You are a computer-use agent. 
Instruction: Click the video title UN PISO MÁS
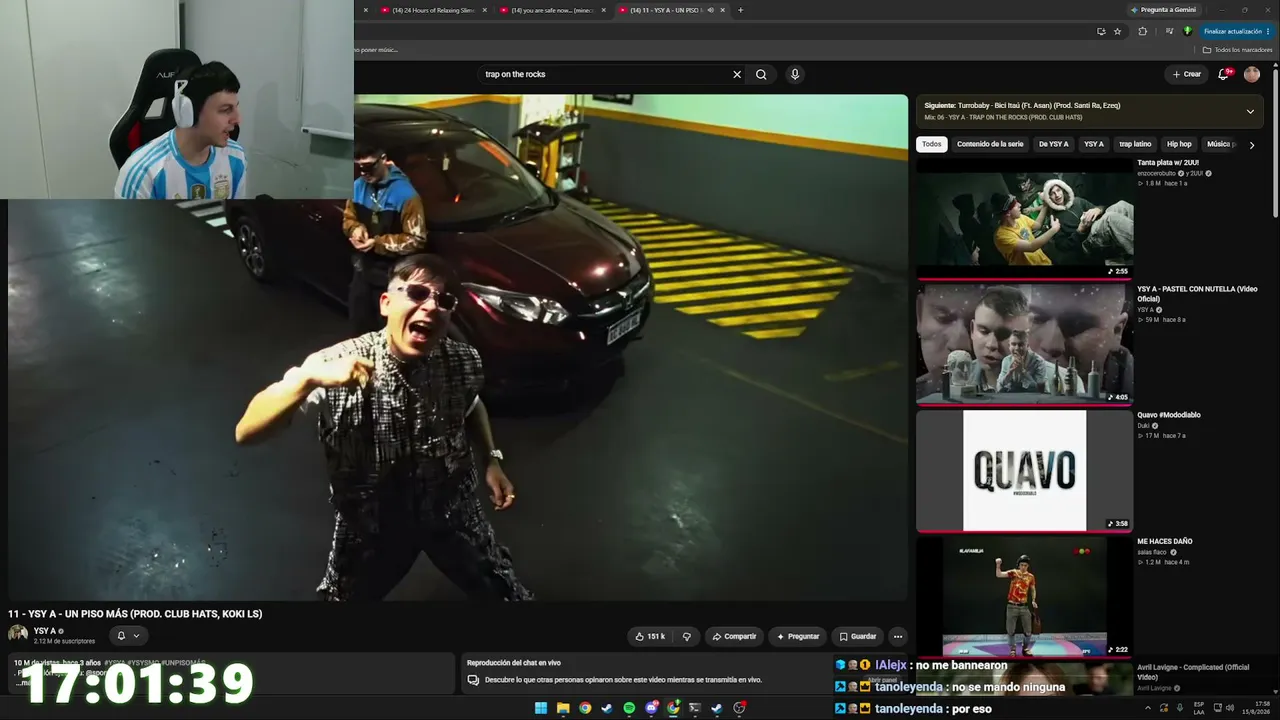pos(135,614)
